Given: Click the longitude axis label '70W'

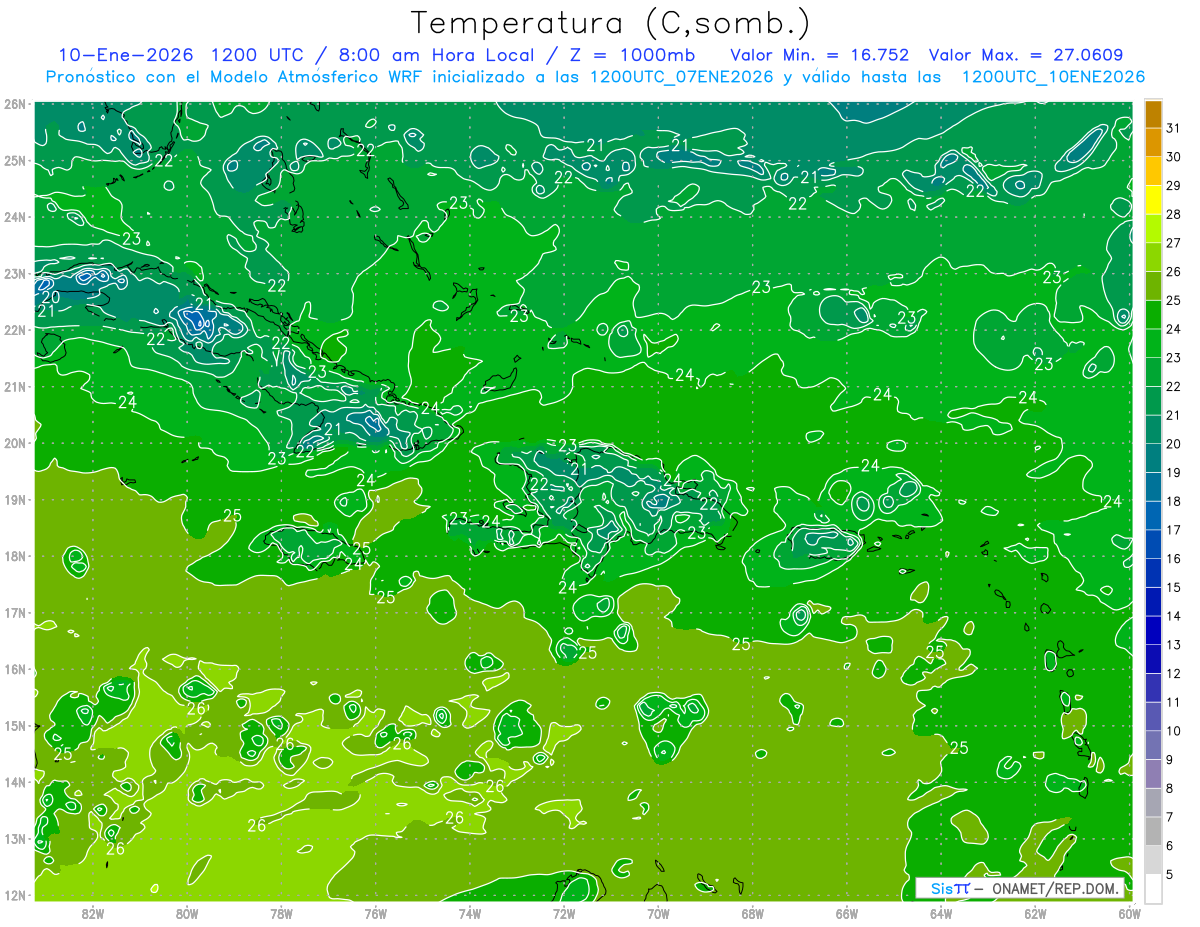Looking at the screenshot, I should click(x=658, y=913).
